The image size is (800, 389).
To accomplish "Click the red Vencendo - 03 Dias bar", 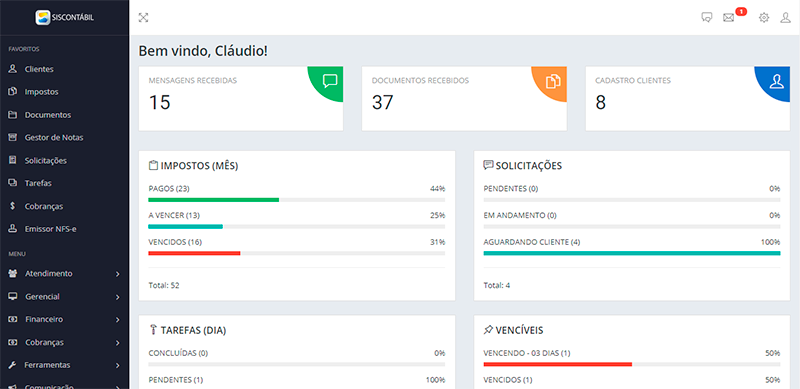I will click(x=558, y=364).
